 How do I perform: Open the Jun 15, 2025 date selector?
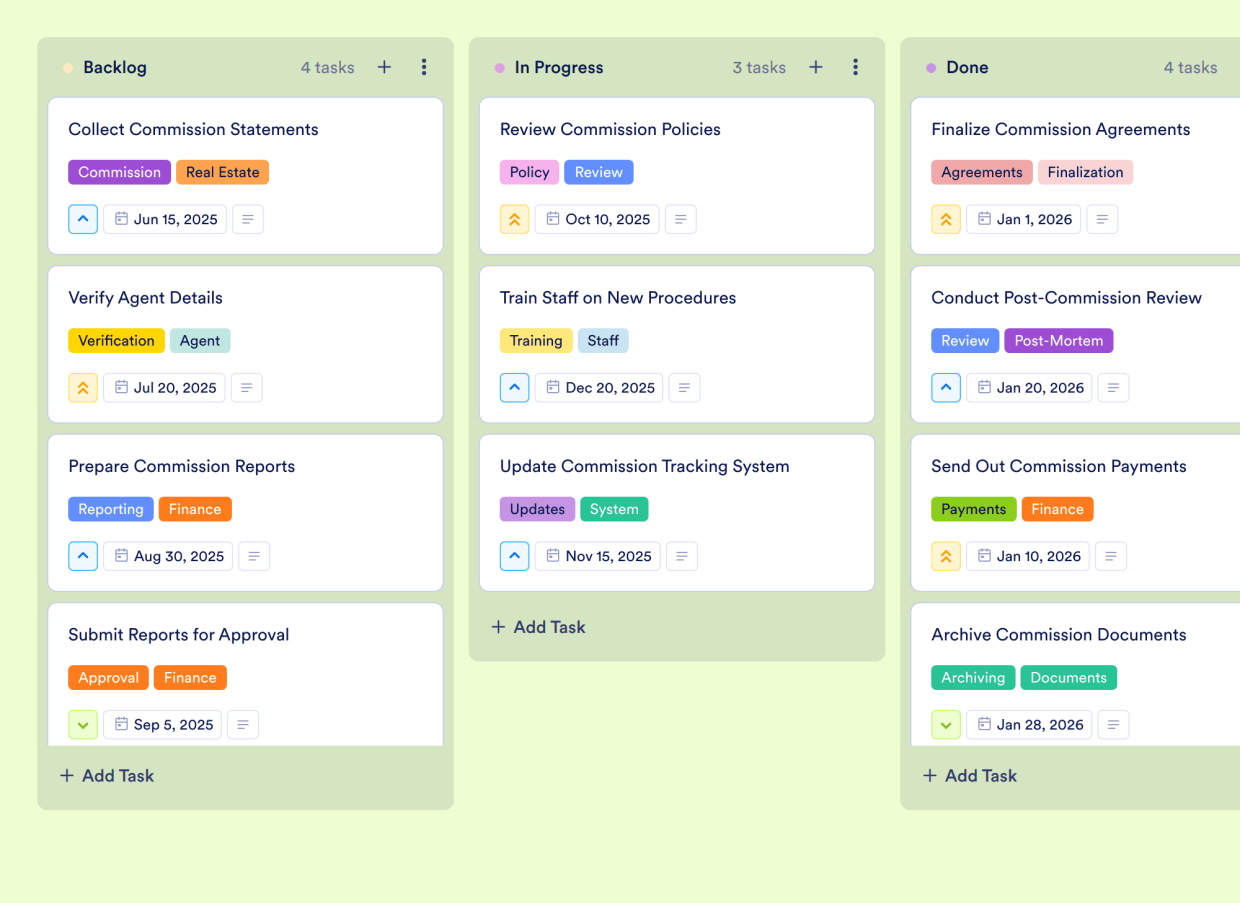pos(164,219)
